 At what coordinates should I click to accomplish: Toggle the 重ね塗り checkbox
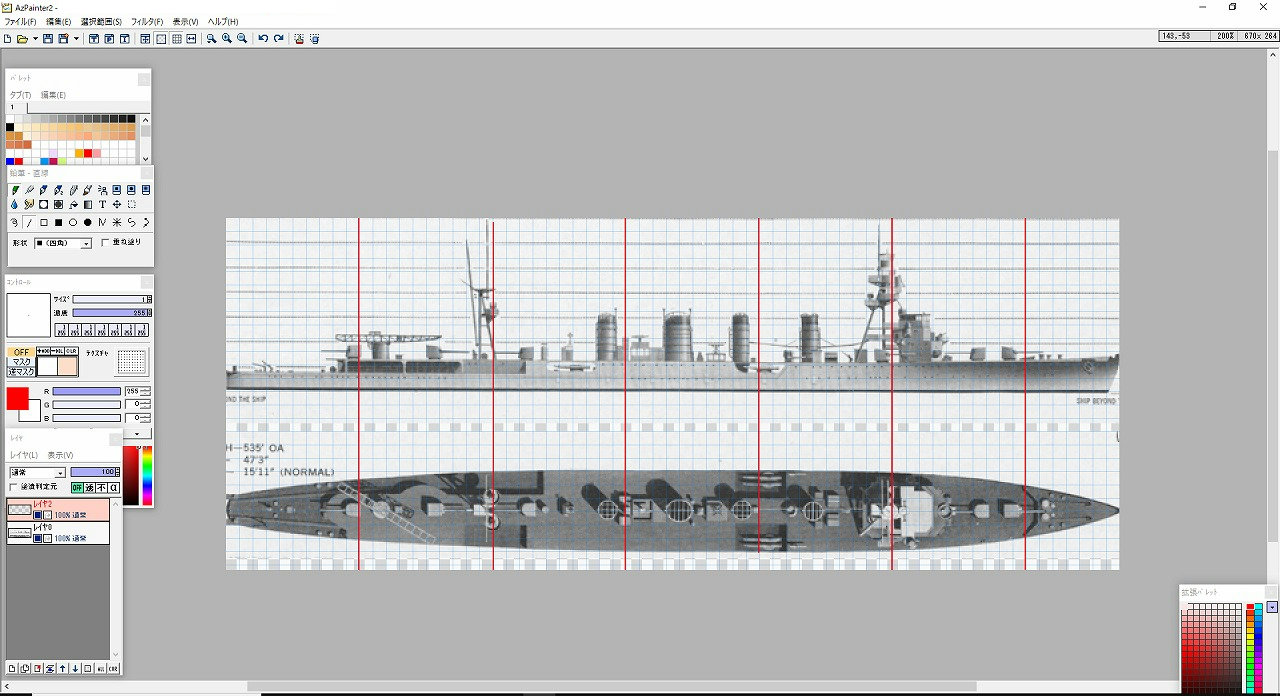click(x=105, y=243)
